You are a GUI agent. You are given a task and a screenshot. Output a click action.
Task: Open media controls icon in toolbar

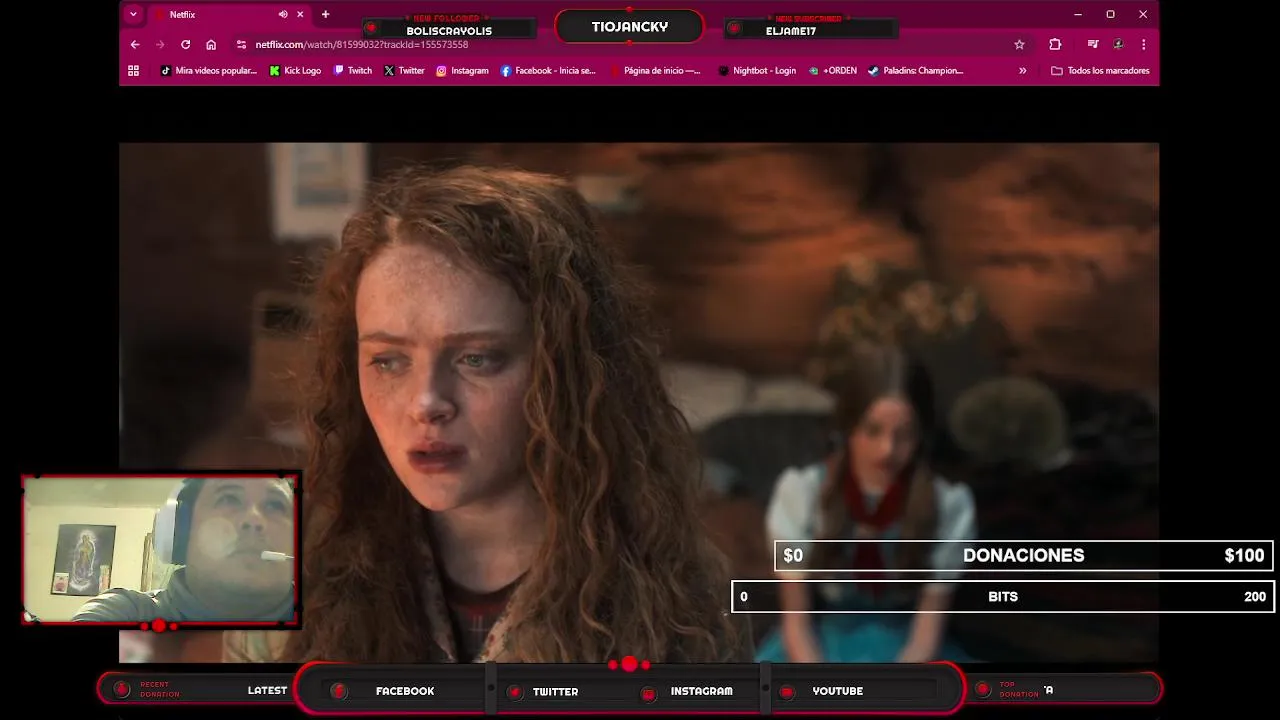(x=1093, y=44)
